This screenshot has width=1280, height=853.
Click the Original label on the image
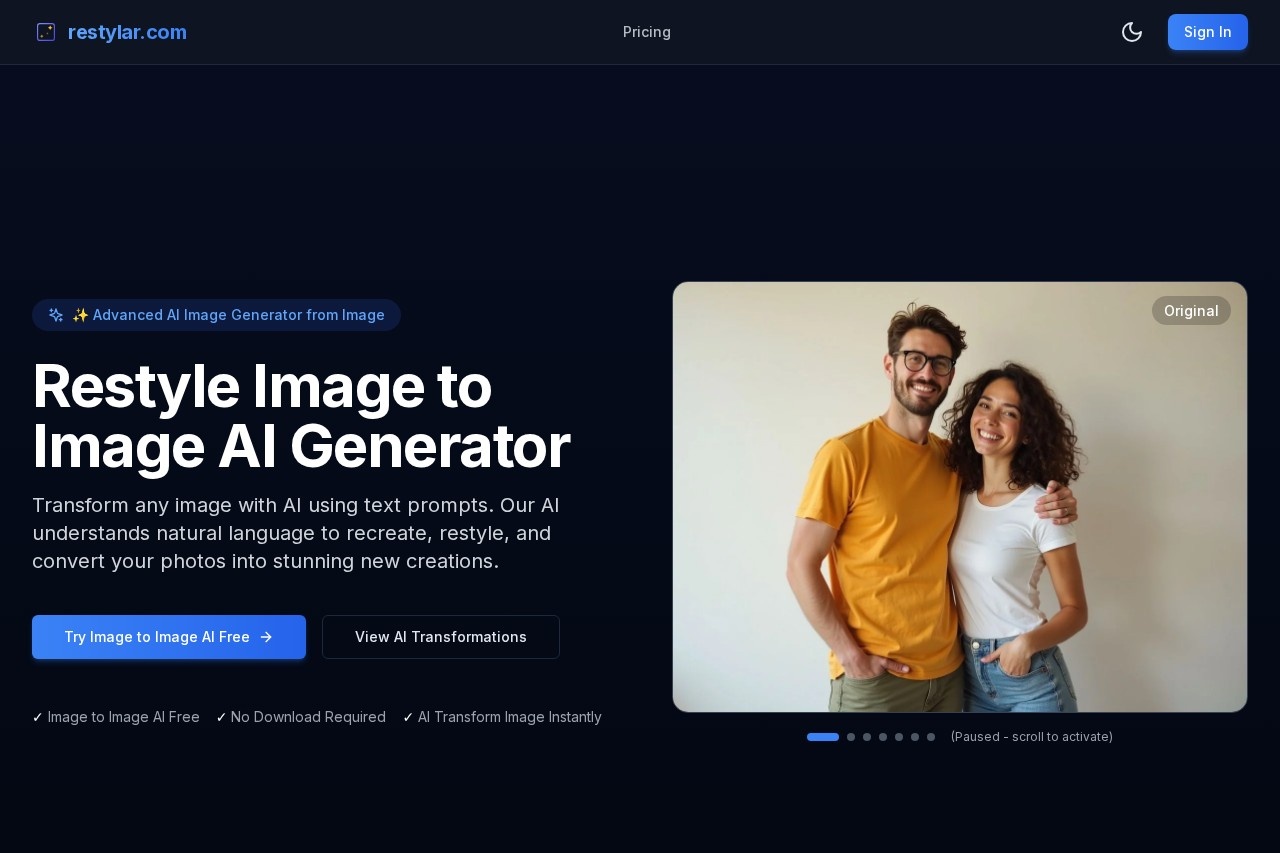(1190, 311)
